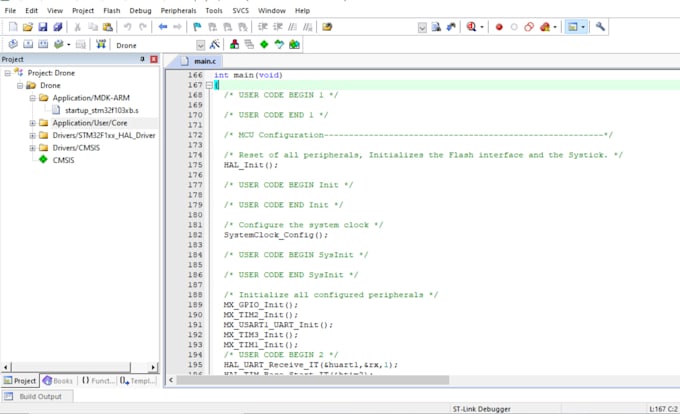
Task: Start debug session with magnifier icon
Action: point(471,27)
